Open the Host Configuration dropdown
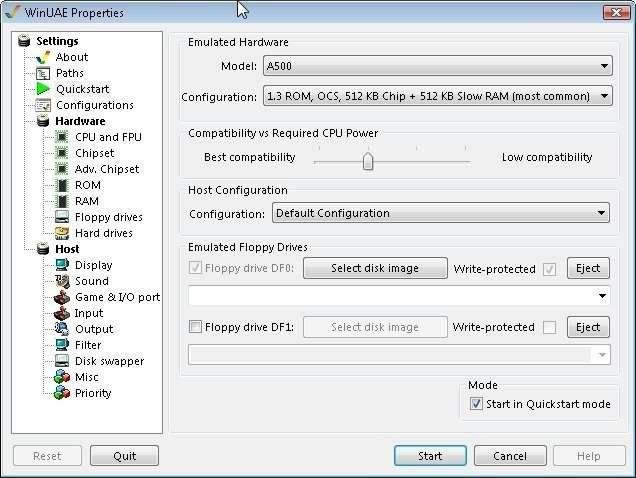 (x=440, y=213)
